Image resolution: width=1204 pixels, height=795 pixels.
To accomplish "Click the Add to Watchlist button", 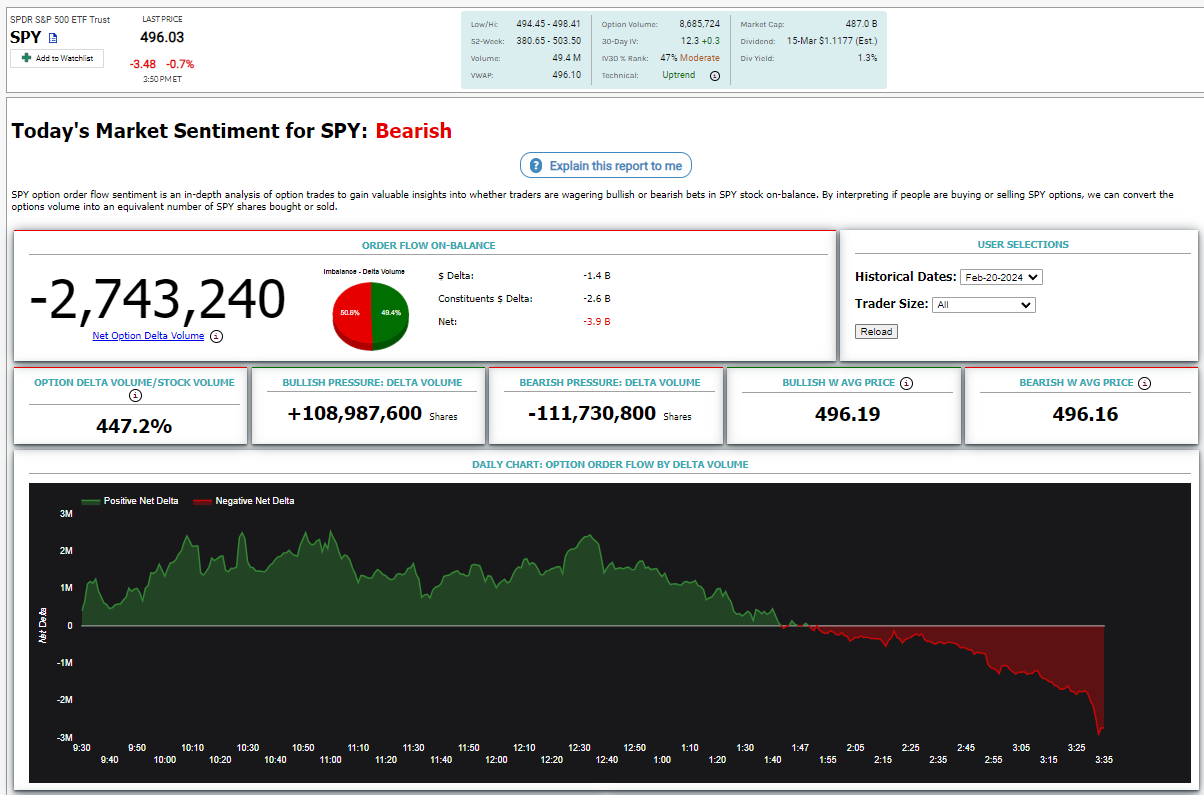I will tap(57, 58).
